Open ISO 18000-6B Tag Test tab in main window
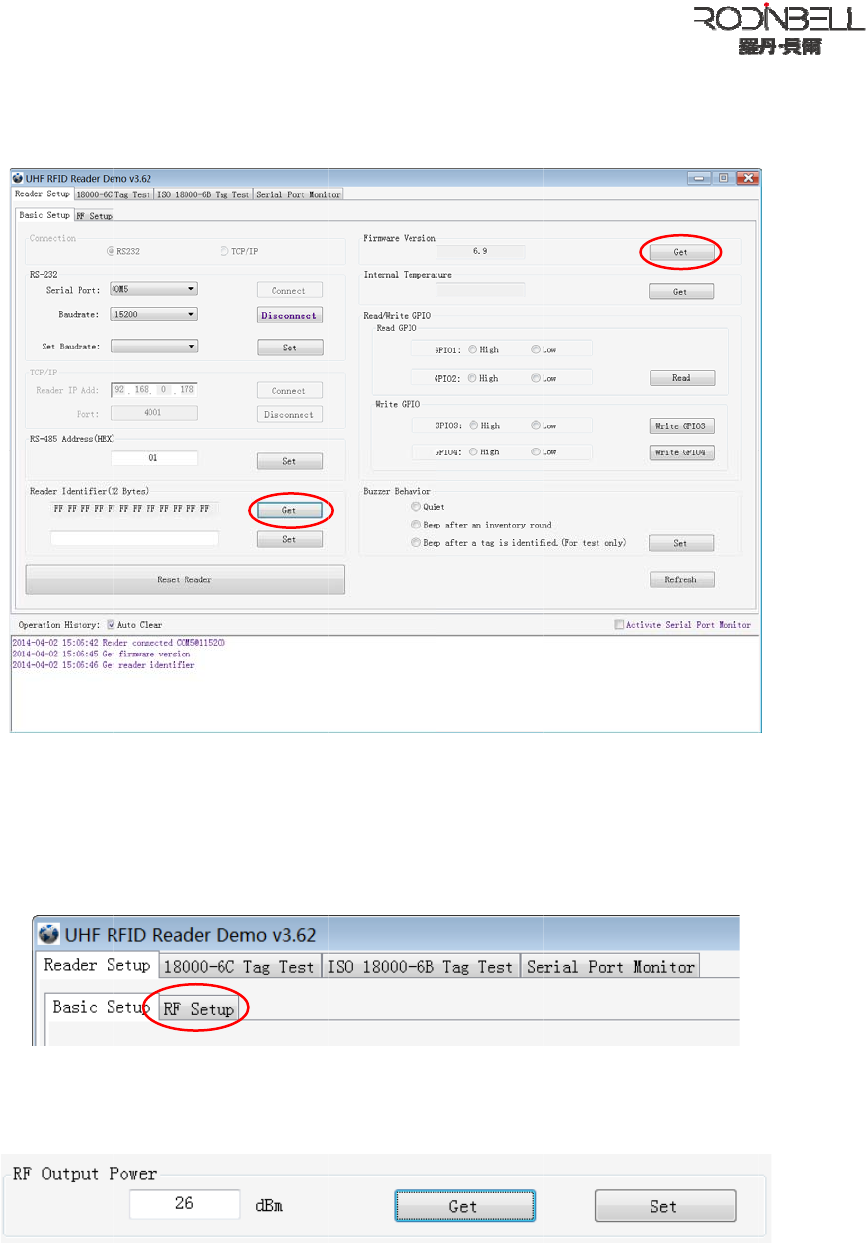The width and height of the screenshot is (867, 1243). point(203,194)
